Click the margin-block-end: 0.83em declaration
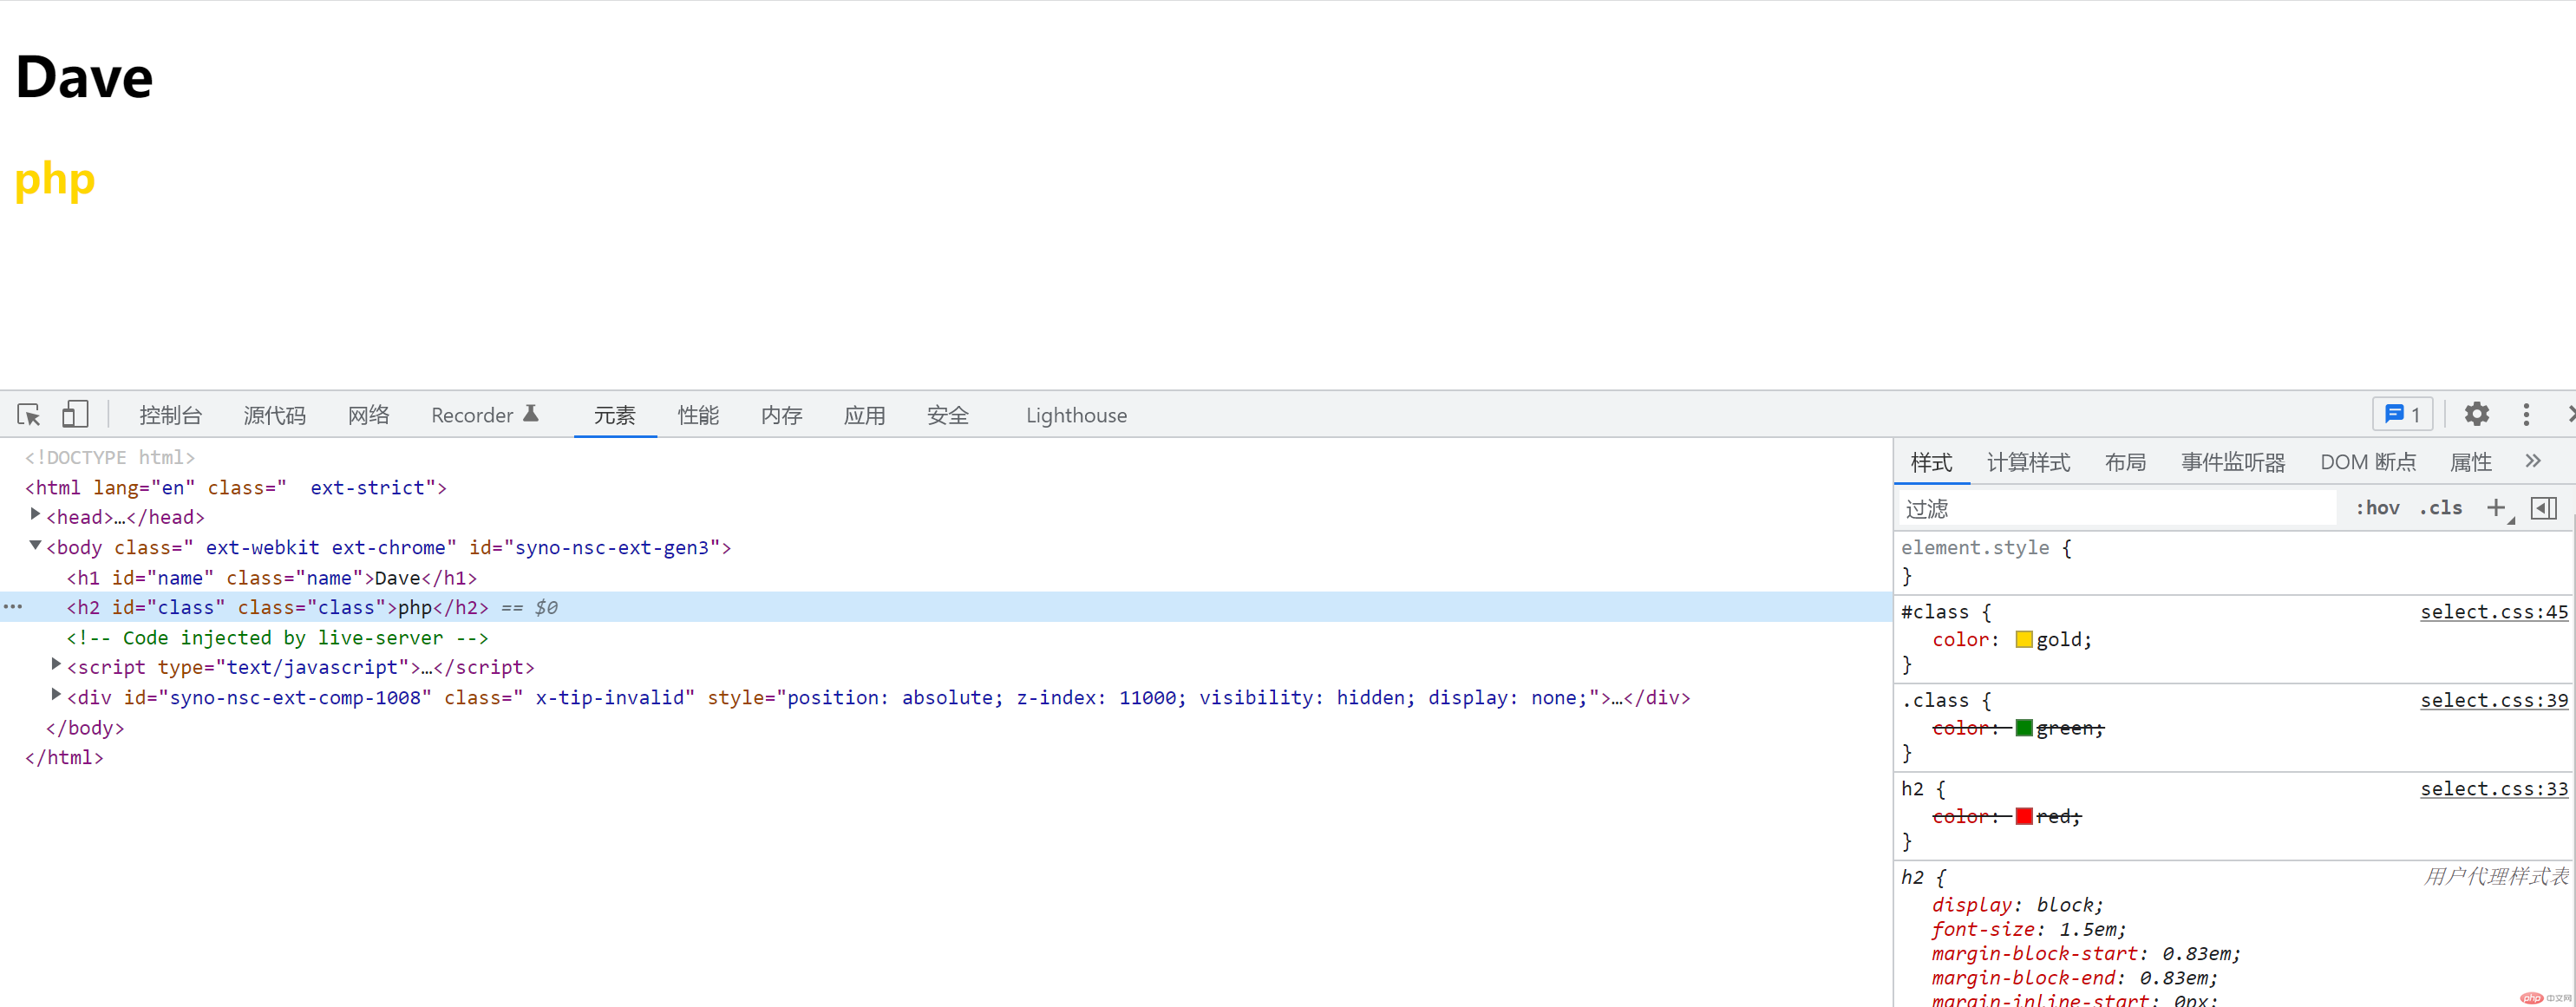 click(2075, 978)
